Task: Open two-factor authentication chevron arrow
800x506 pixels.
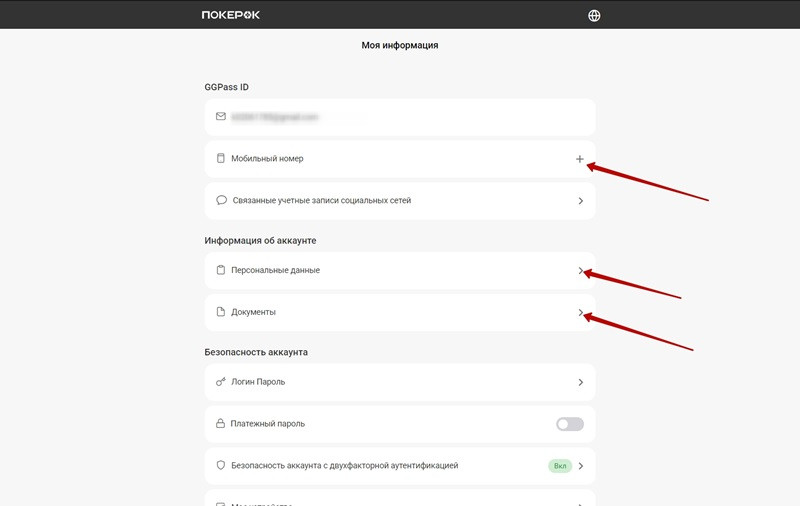Action: pyautogui.click(x=580, y=466)
